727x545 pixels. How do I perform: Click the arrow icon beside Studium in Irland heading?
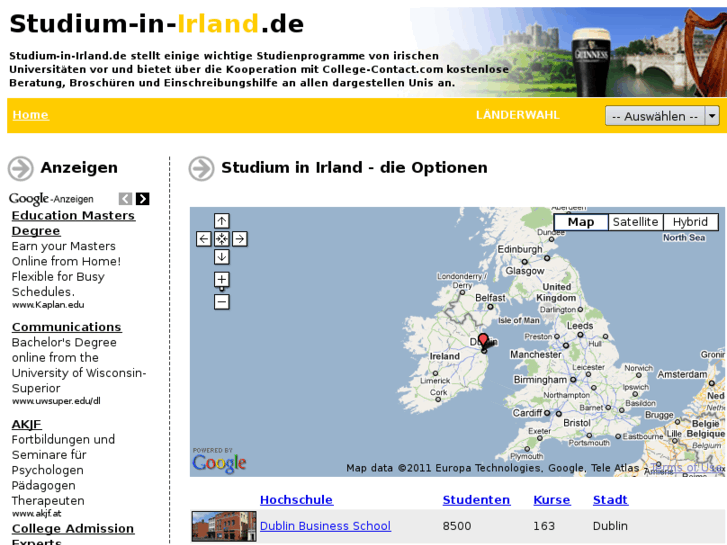click(201, 168)
